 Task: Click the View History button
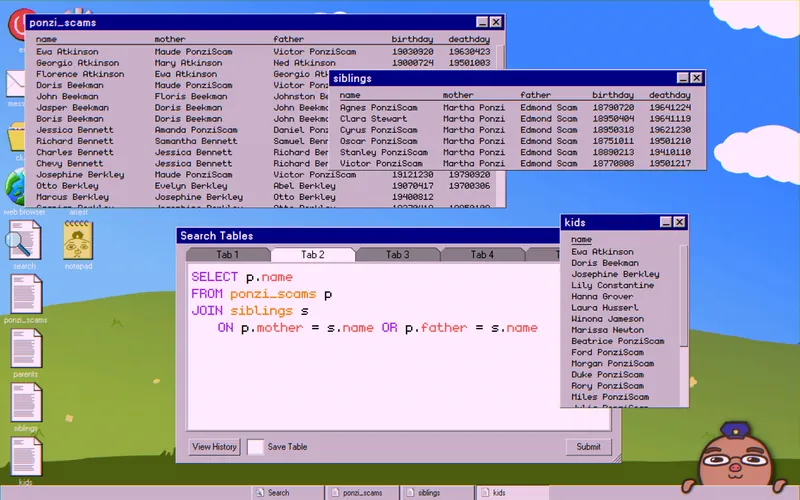[x=214, y=447]
